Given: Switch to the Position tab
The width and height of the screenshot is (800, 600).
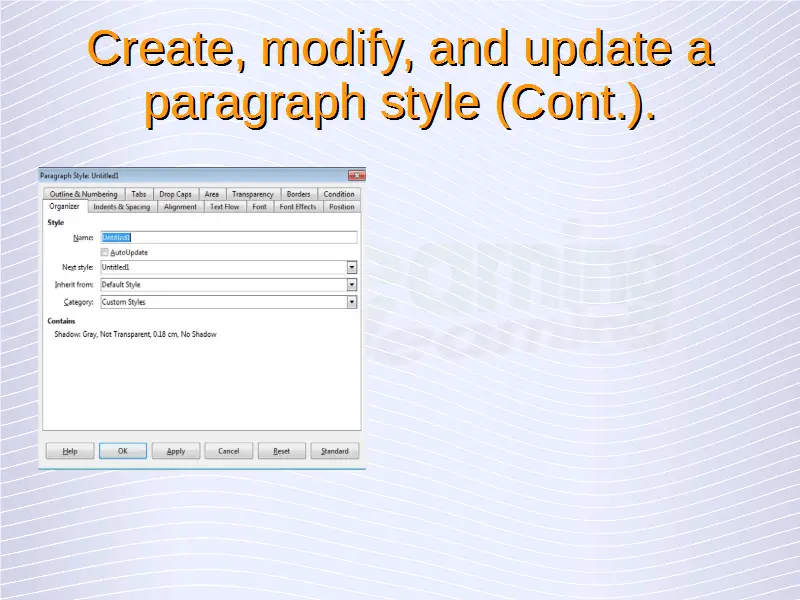Looking at the screenshot, I should [x=341, y=207].
